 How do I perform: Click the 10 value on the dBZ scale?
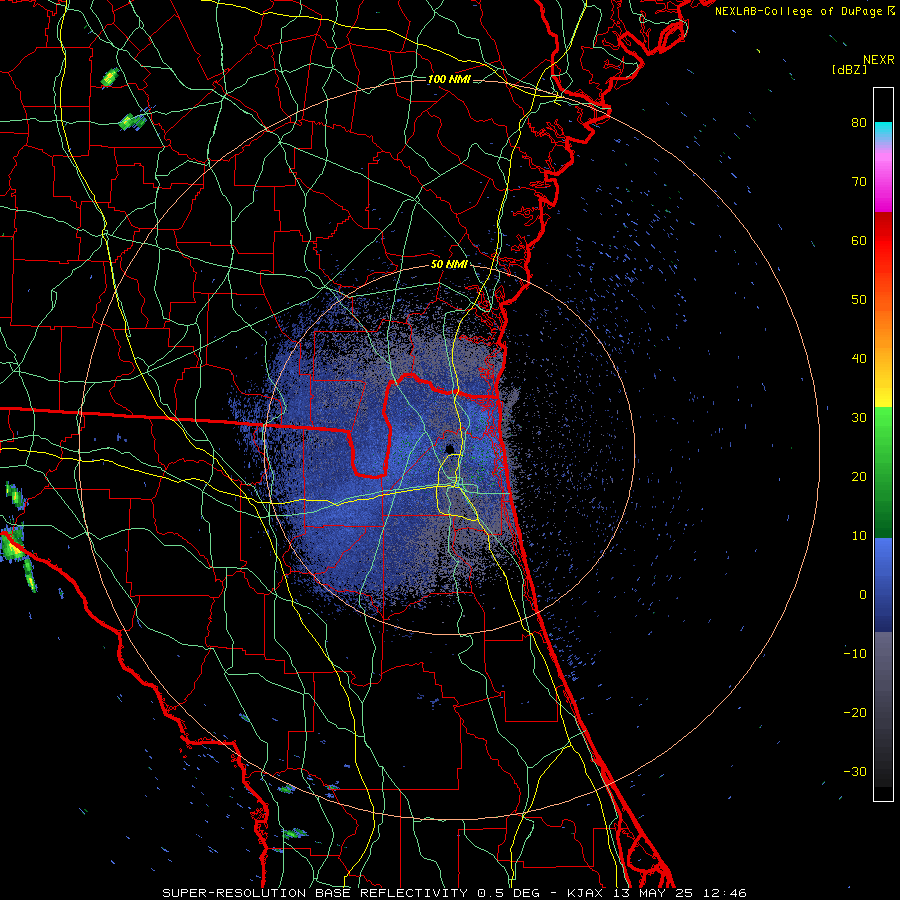859,536
